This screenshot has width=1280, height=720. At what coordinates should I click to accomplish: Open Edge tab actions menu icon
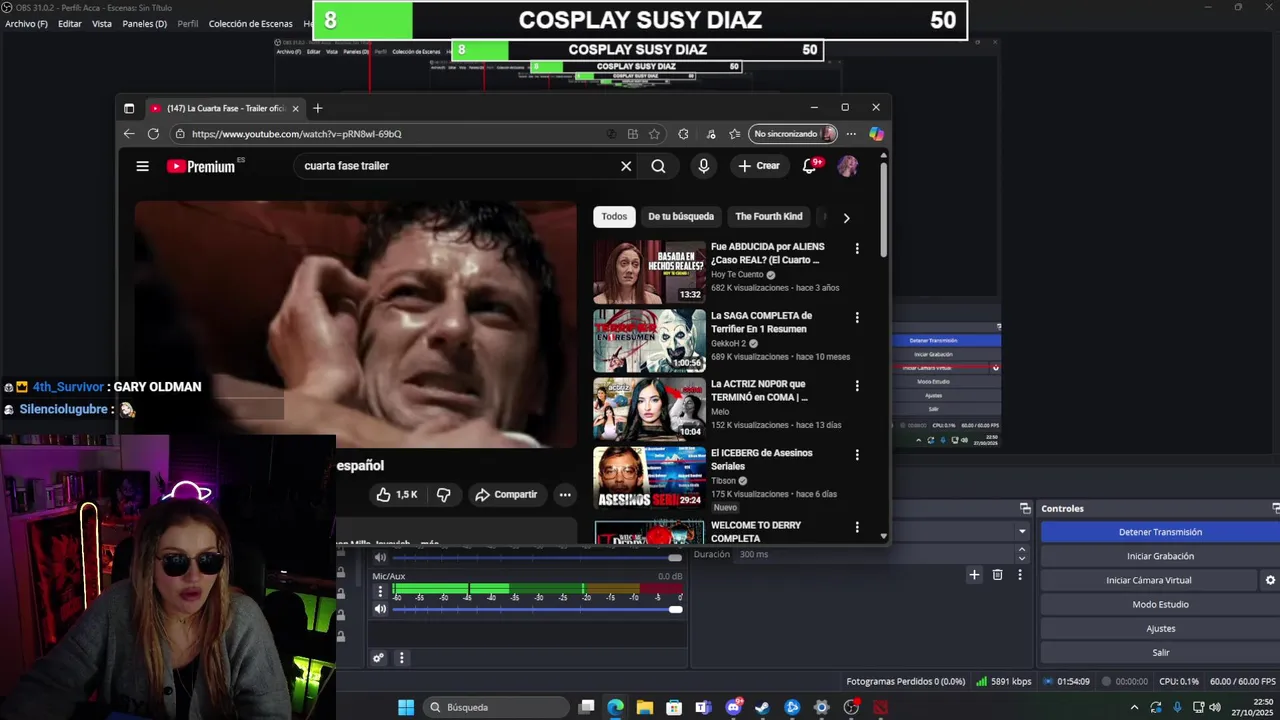click(x=129, y=108)
